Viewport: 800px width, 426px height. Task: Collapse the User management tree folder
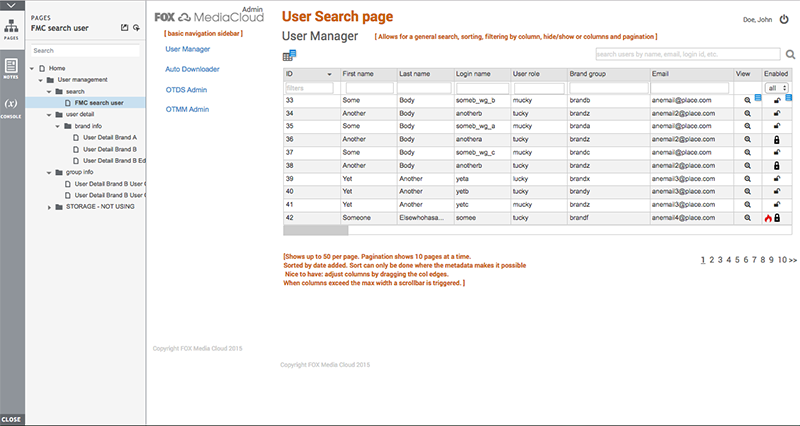[47, 79]
